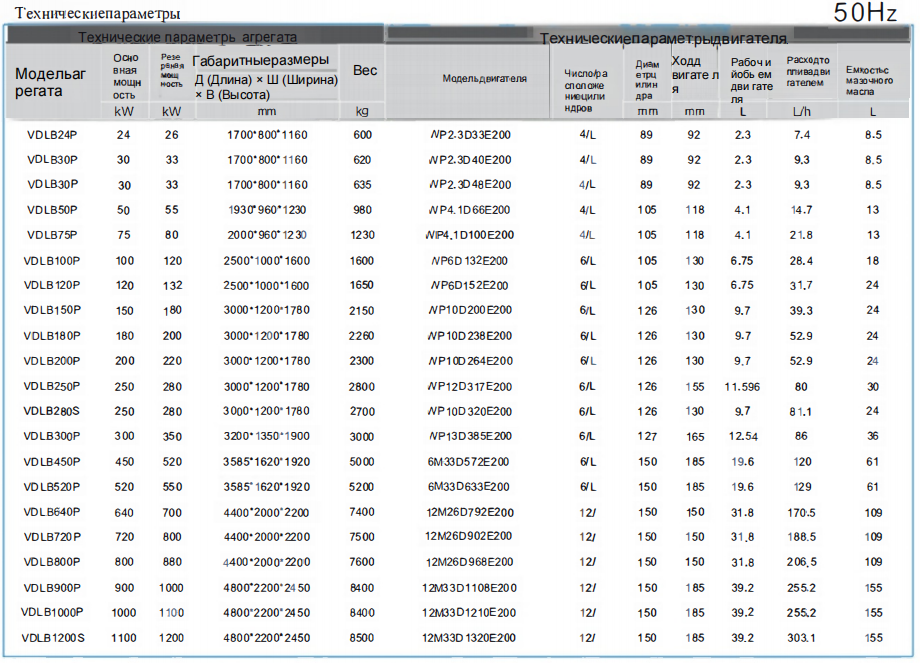The image size is (920, 663).
Task: Select the VDLB520P model cell
Action: 52,487
